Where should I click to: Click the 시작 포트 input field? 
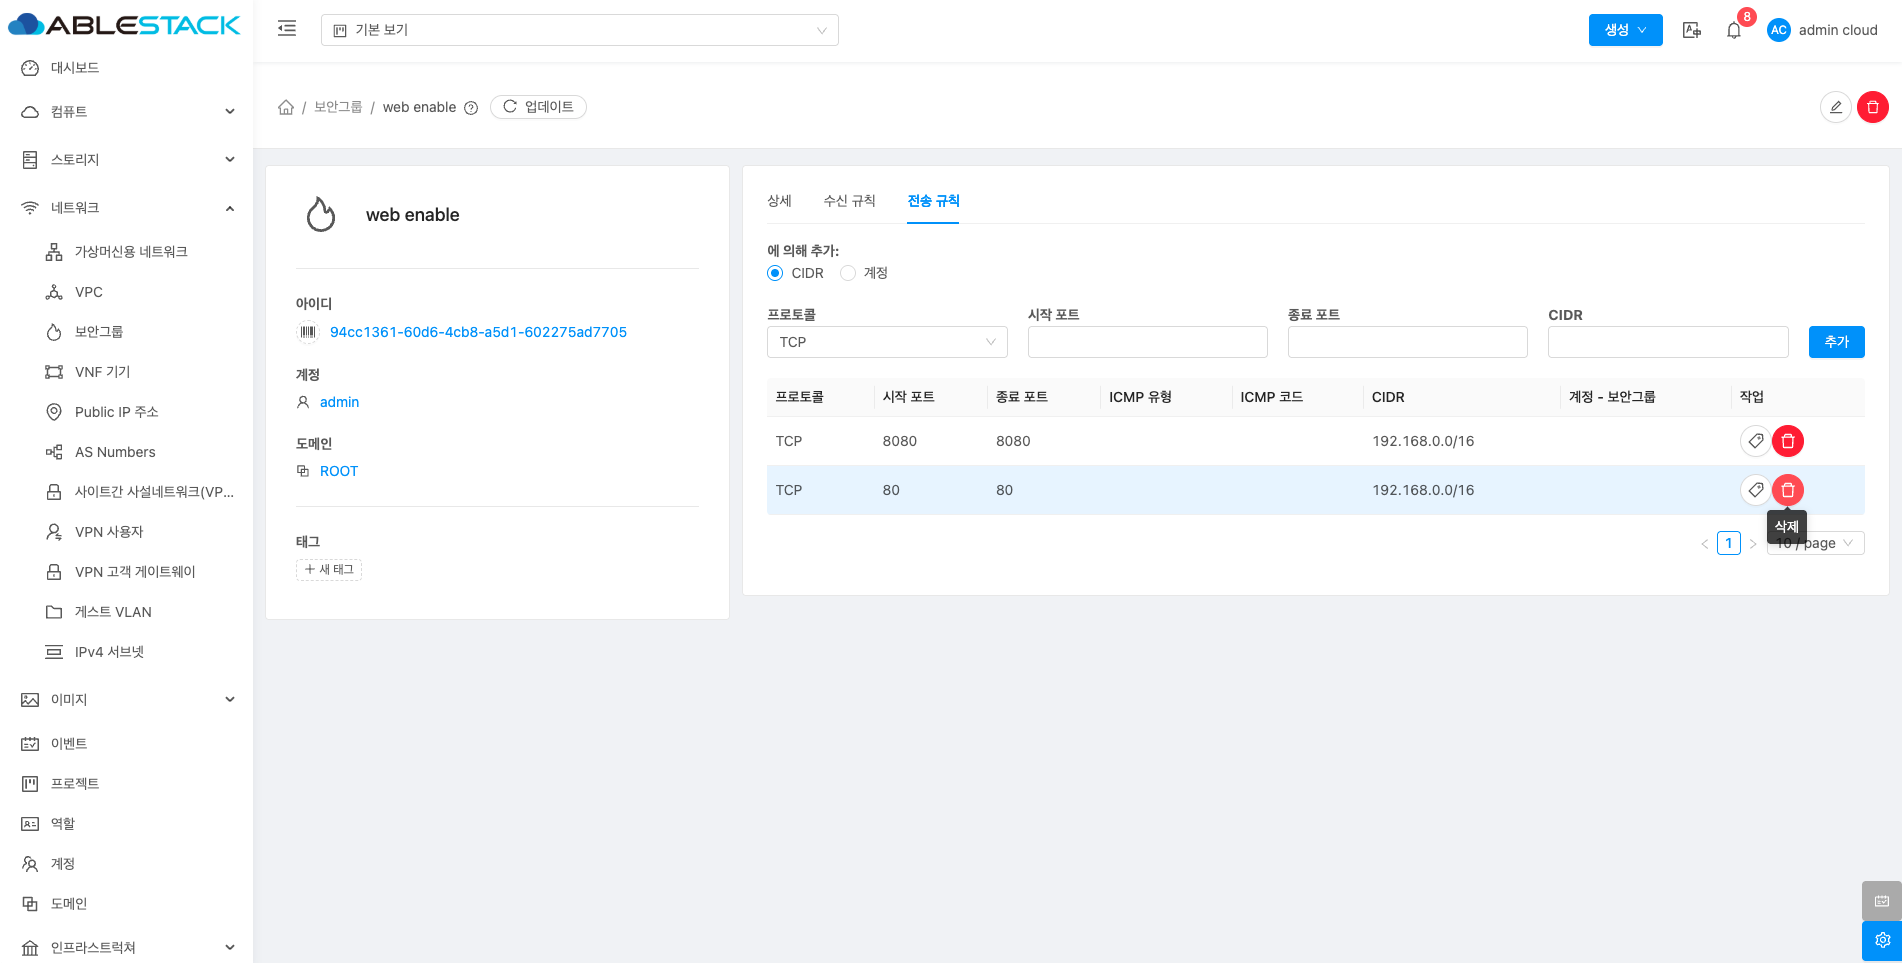click(x=1147, y=342)
